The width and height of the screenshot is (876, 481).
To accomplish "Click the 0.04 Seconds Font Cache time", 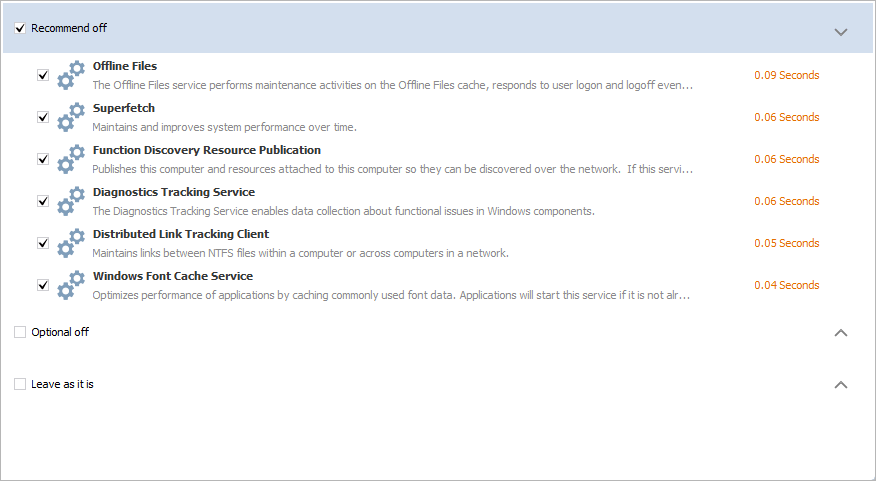I will pos(787,285).
